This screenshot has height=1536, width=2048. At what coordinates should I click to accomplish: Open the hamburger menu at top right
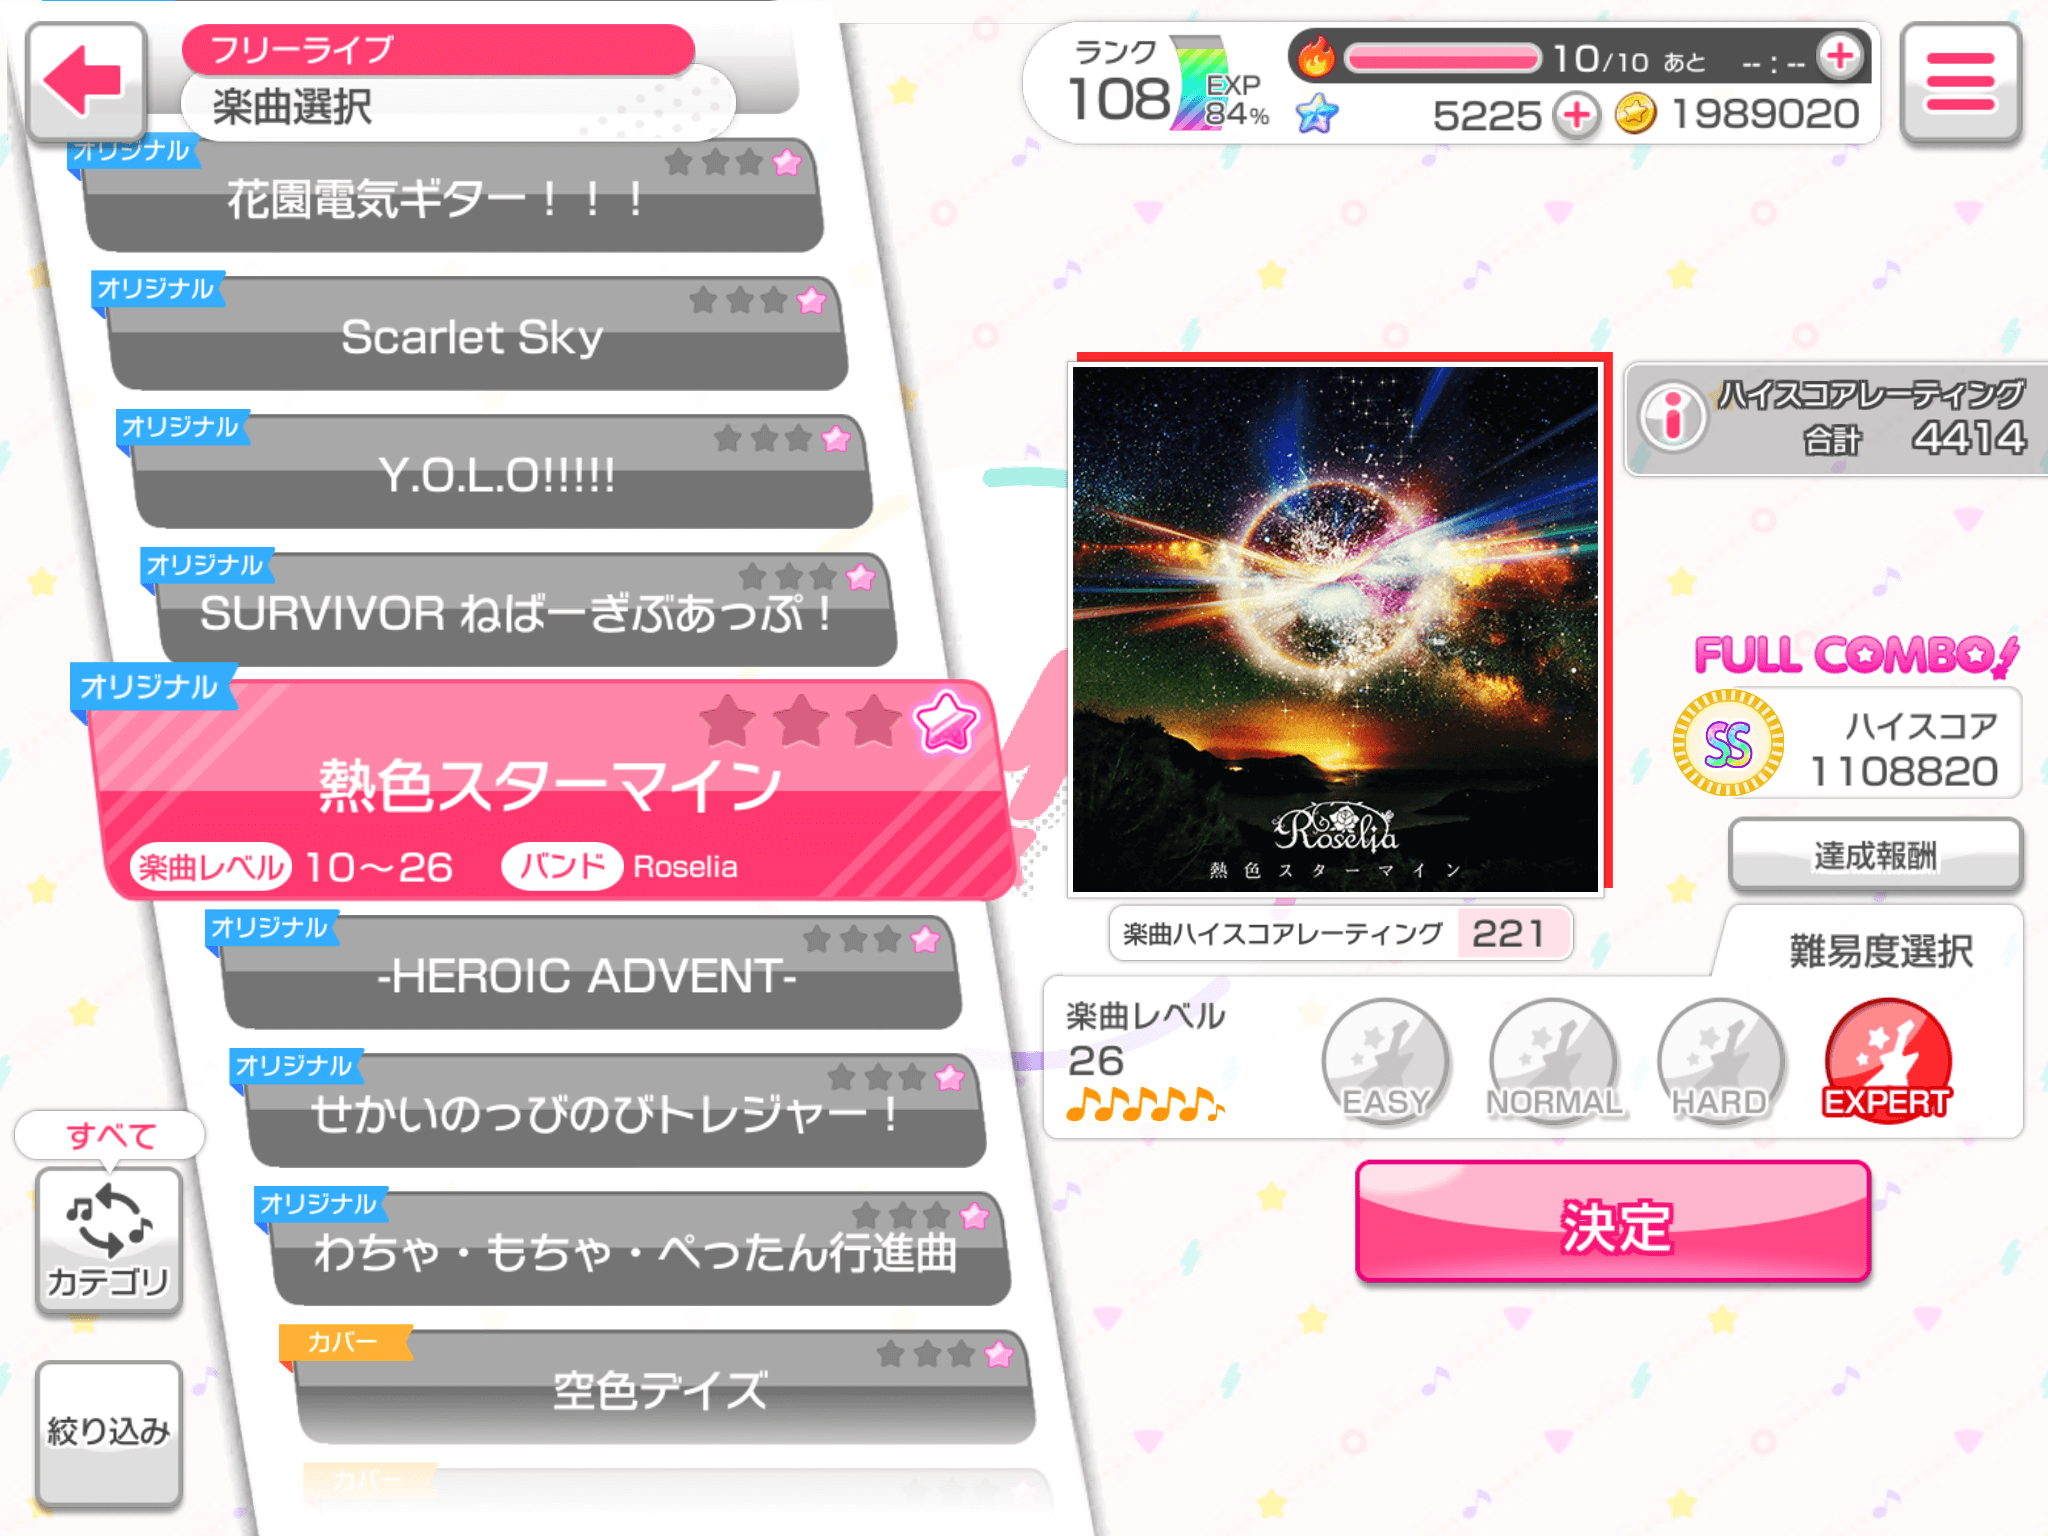tap(1960, 84)
